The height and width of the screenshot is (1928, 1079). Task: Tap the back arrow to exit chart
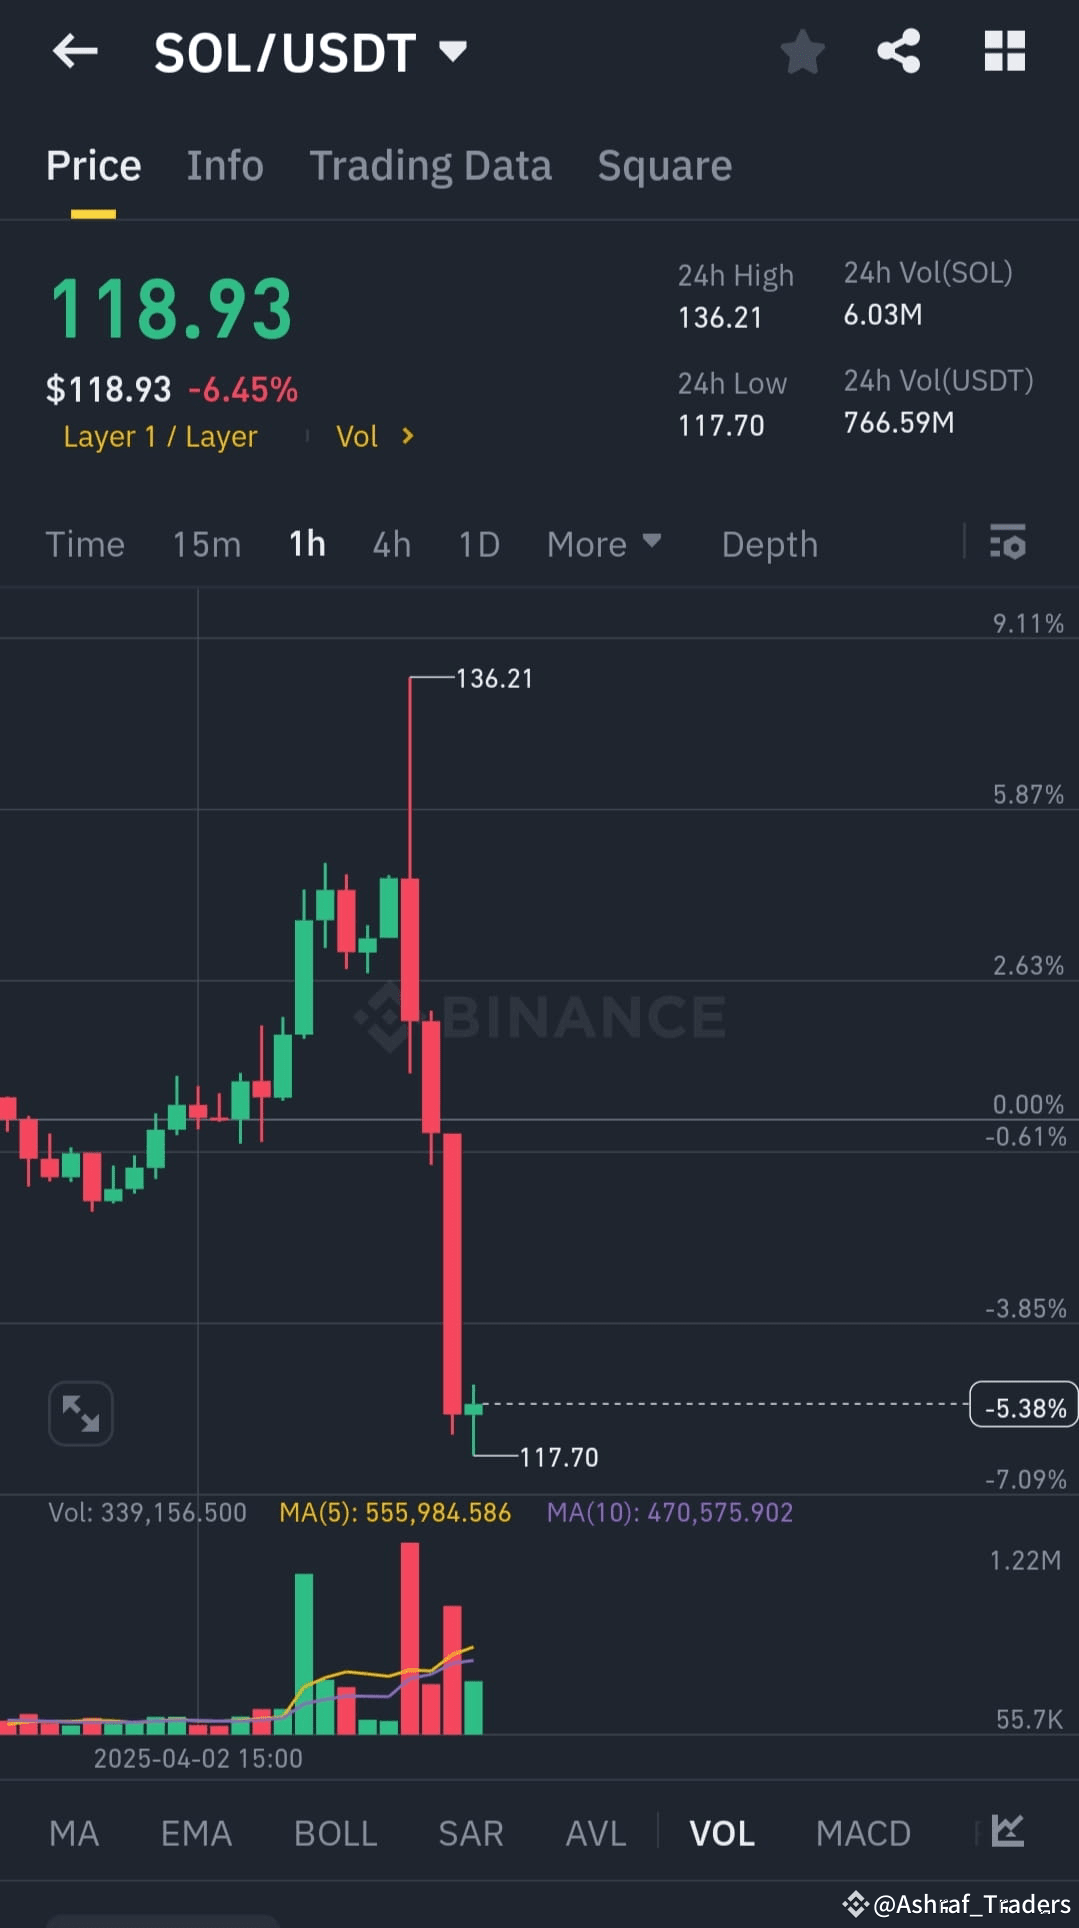pyautogui.click(x=76, y=52)
